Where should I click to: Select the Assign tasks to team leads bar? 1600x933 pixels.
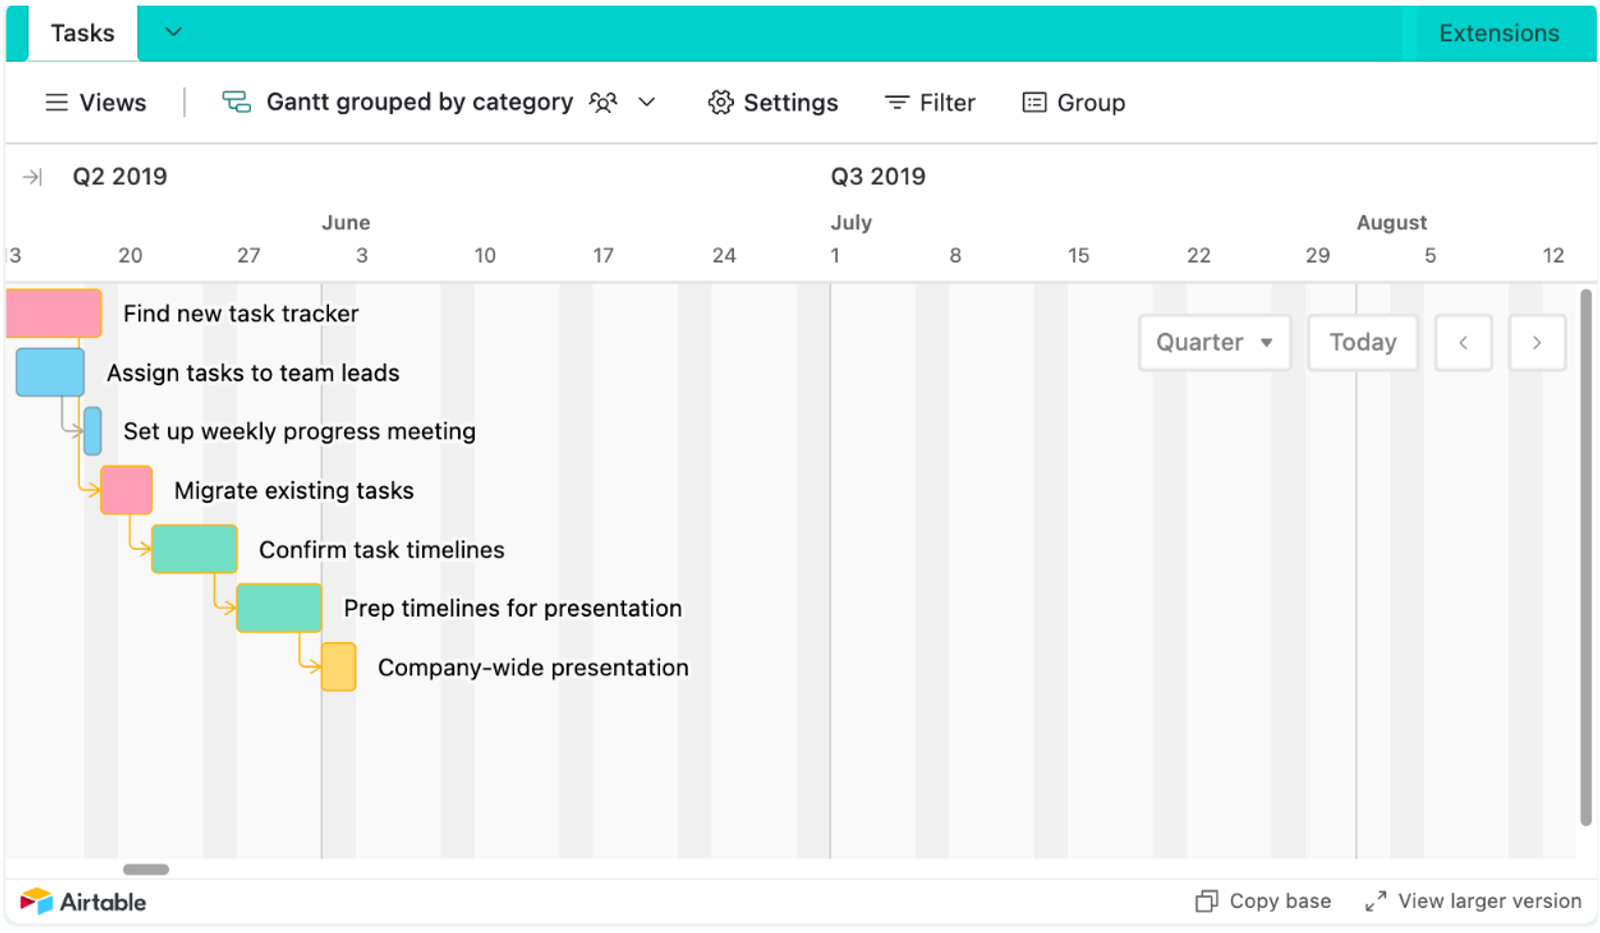pos(50,372)
